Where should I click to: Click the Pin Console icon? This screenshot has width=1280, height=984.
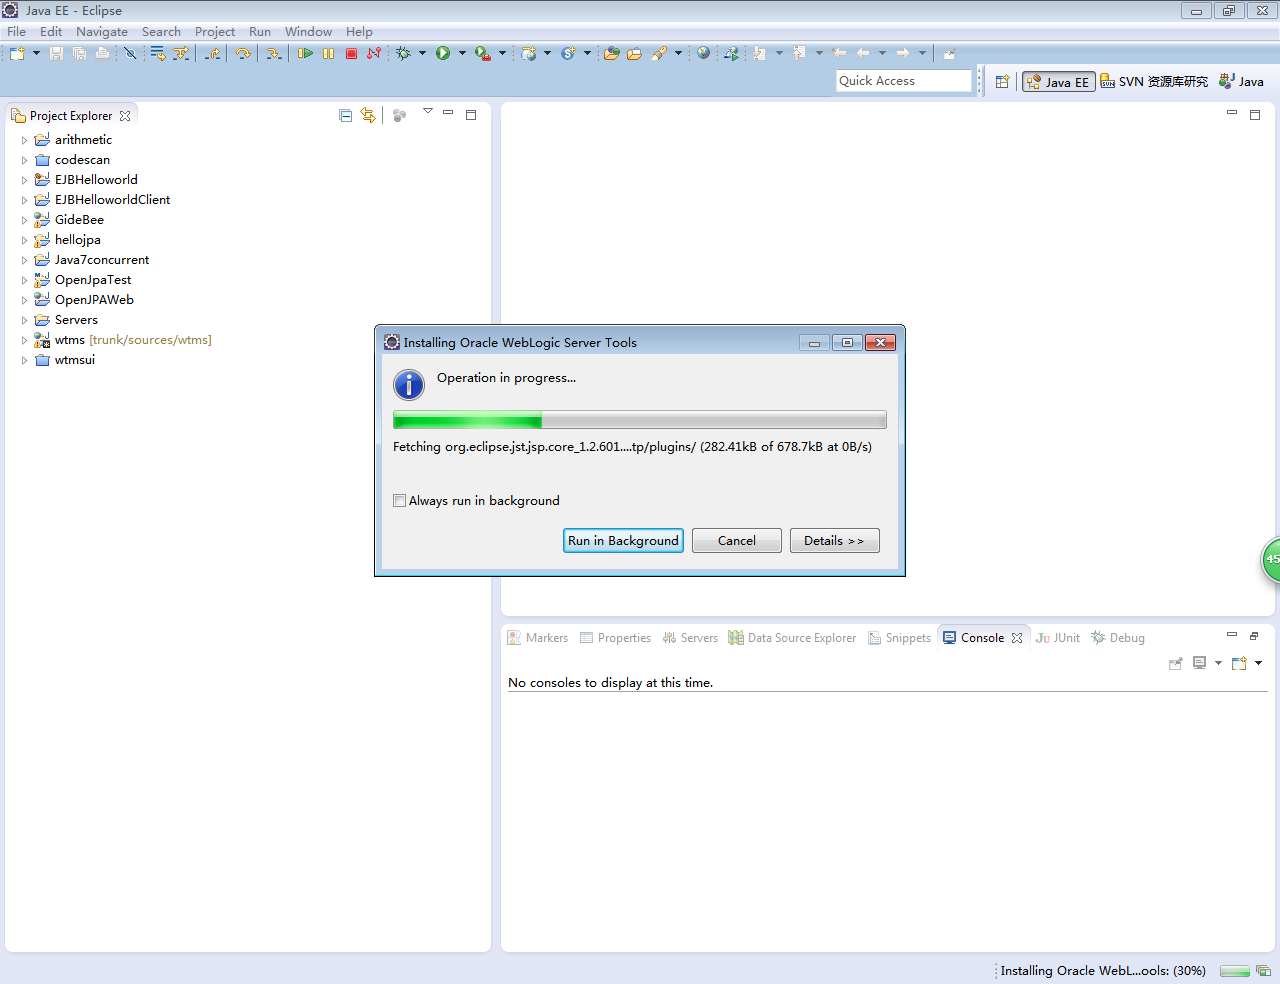[1176, 663]
